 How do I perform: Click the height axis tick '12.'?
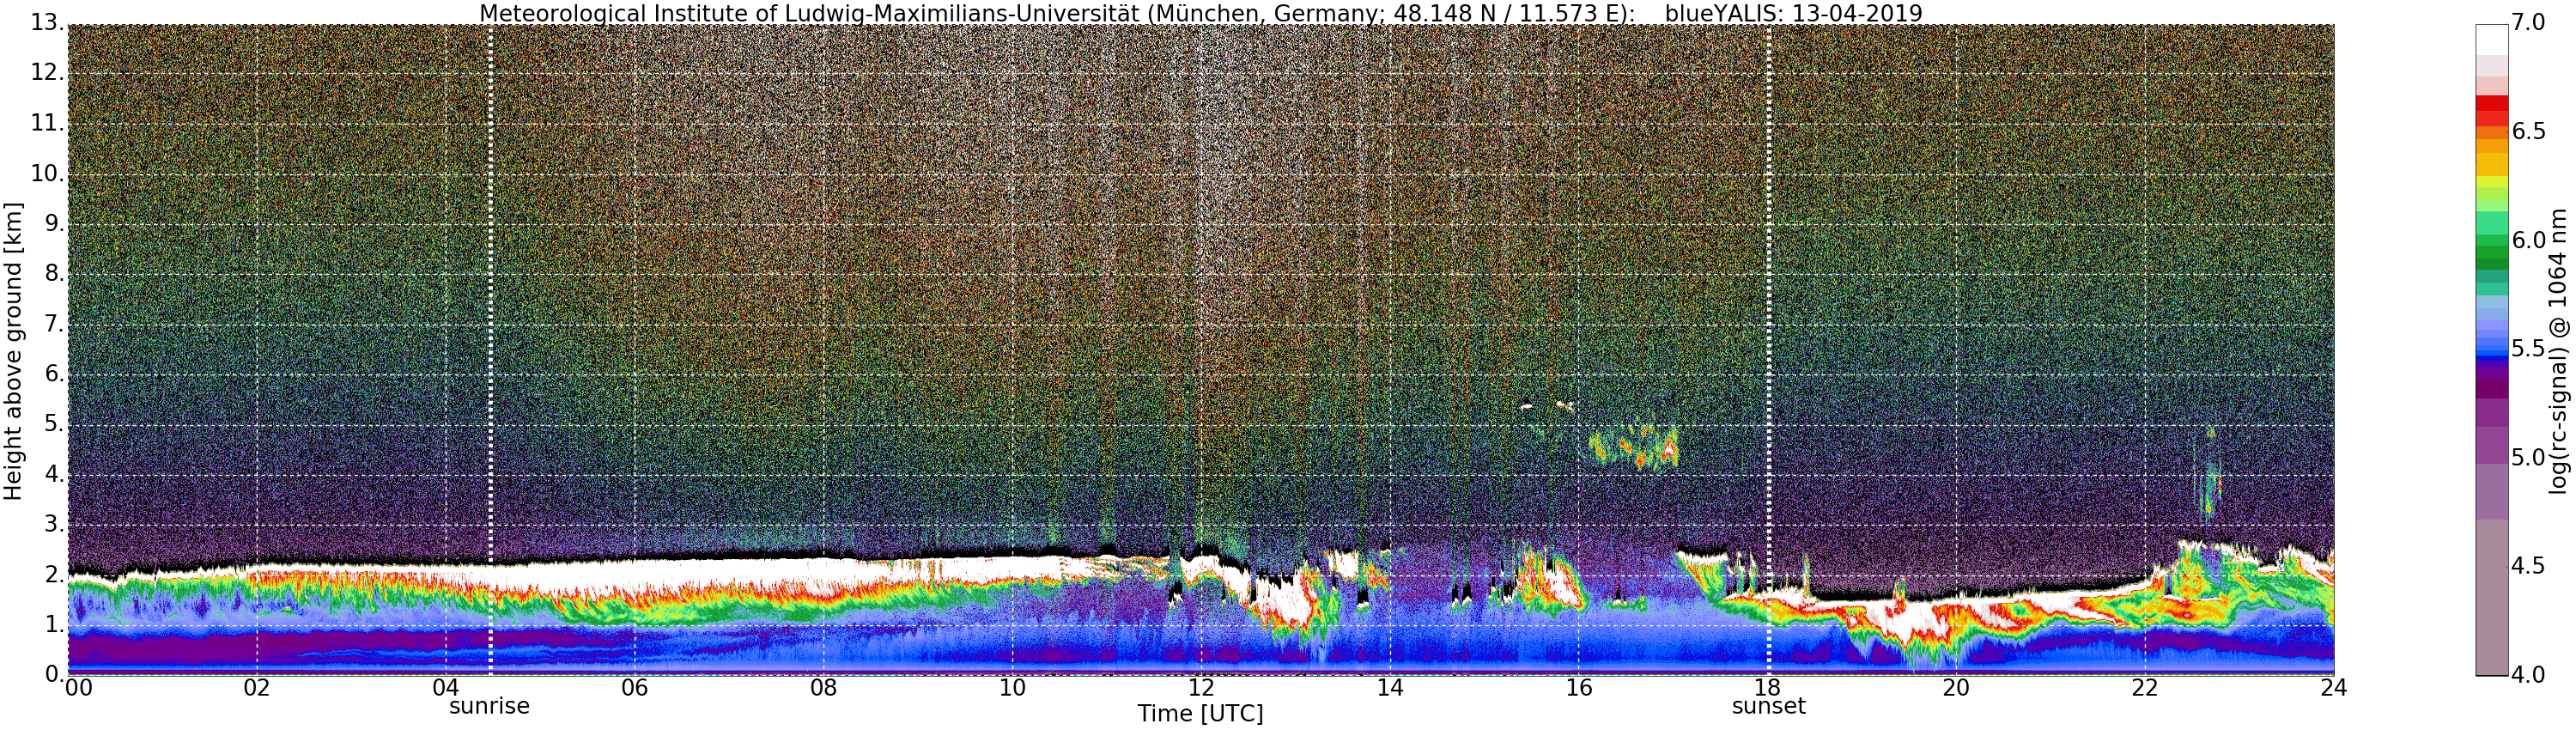(x=46, y=74)
